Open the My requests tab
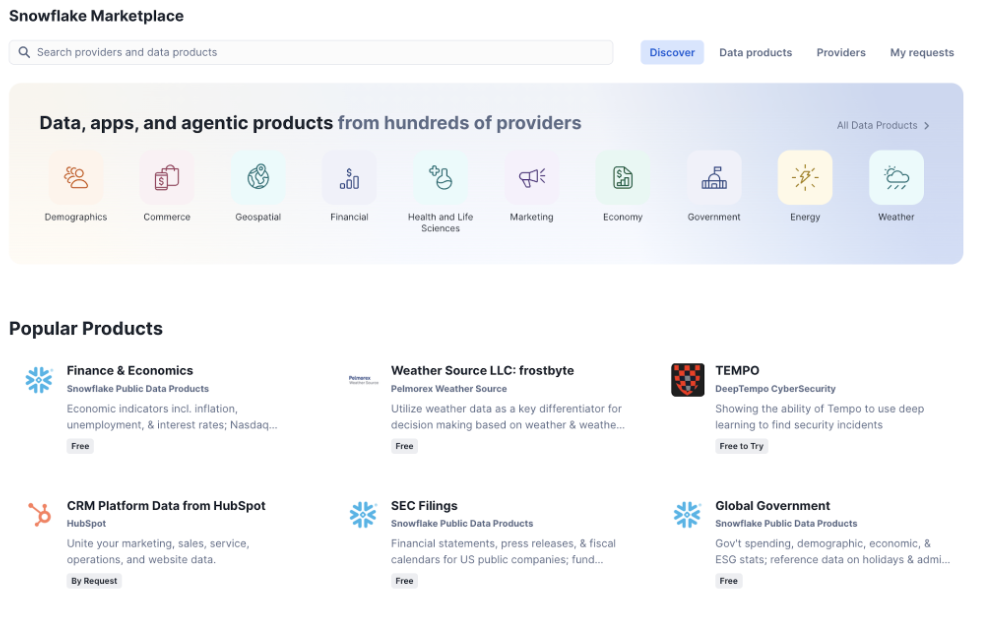986x622 pixels. (x=922, y=53)
